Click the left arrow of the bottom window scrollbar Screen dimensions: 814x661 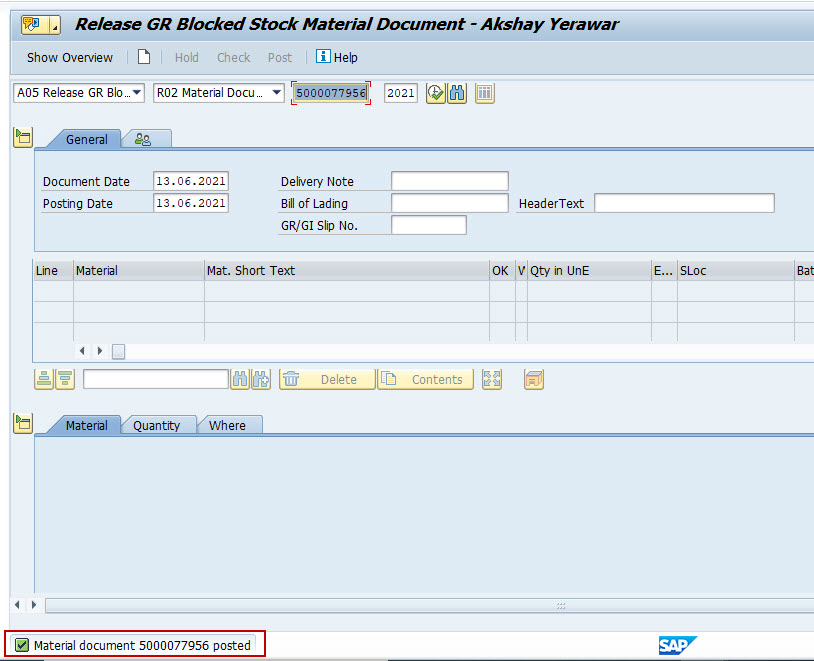pyautogui.click(x=17, y=604)
